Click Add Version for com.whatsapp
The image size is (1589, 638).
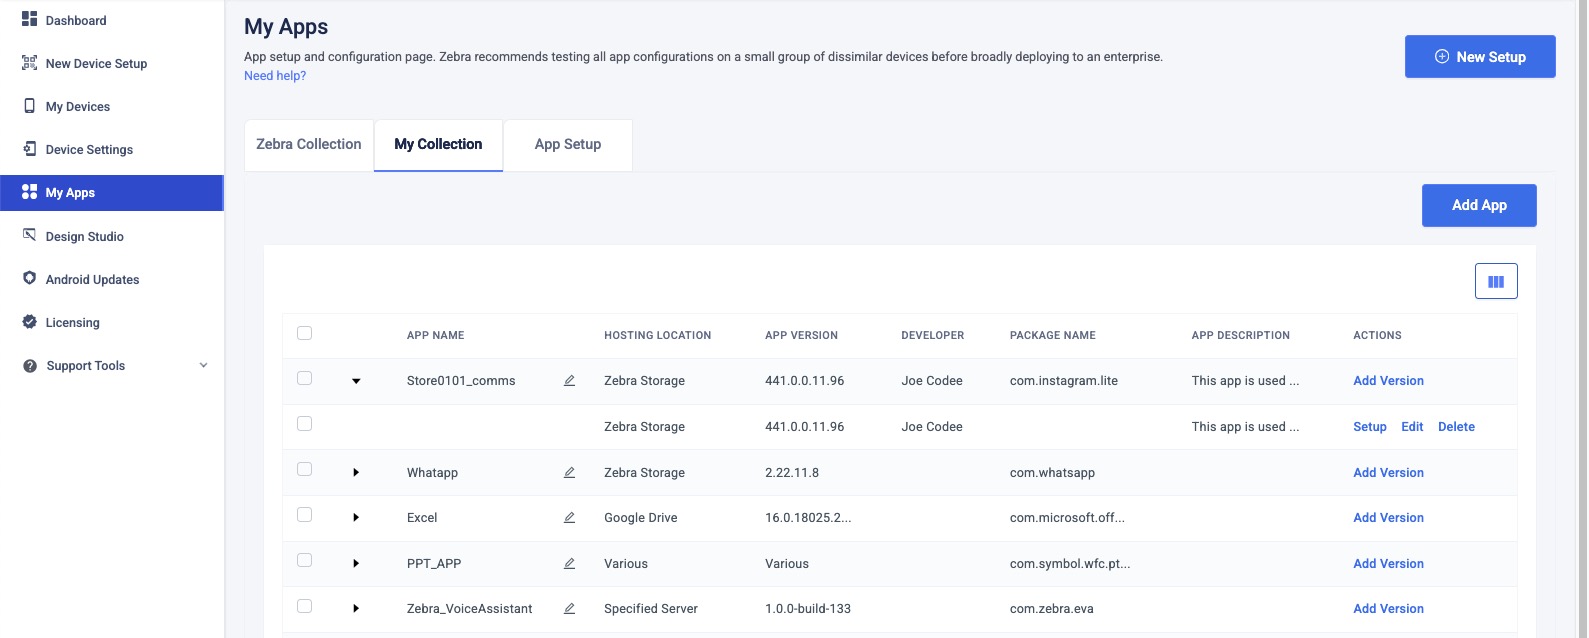[x=1388, y=473]
